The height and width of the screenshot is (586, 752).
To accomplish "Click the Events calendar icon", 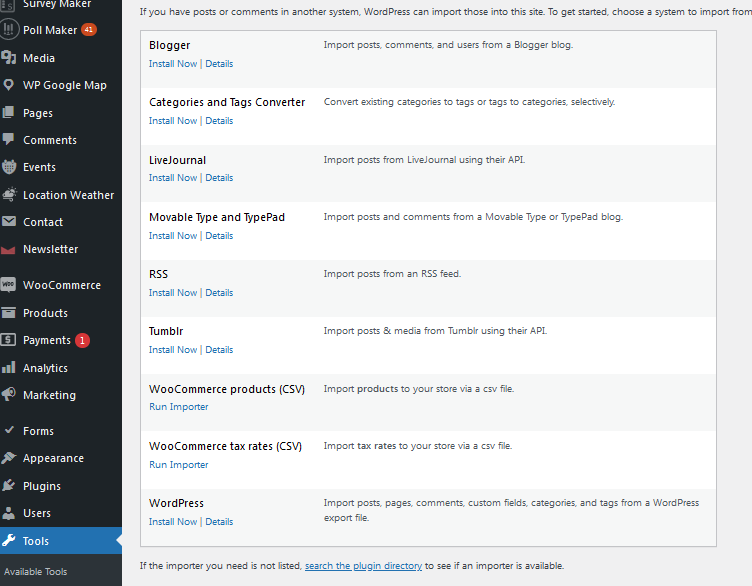I will click(9, 167).
